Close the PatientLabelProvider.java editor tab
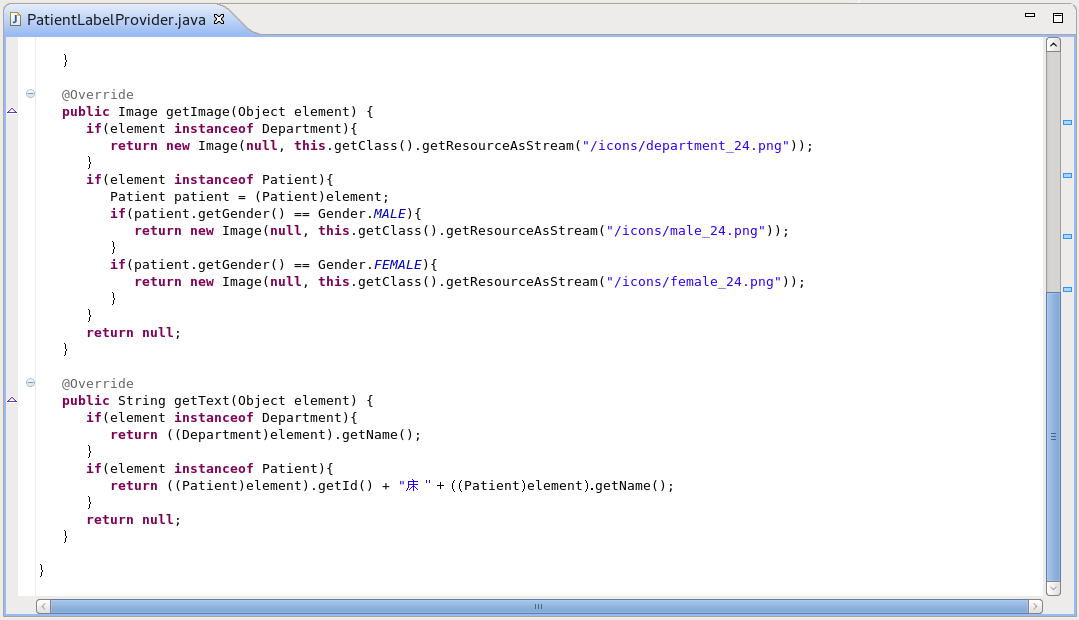 (x=219, y=19)
